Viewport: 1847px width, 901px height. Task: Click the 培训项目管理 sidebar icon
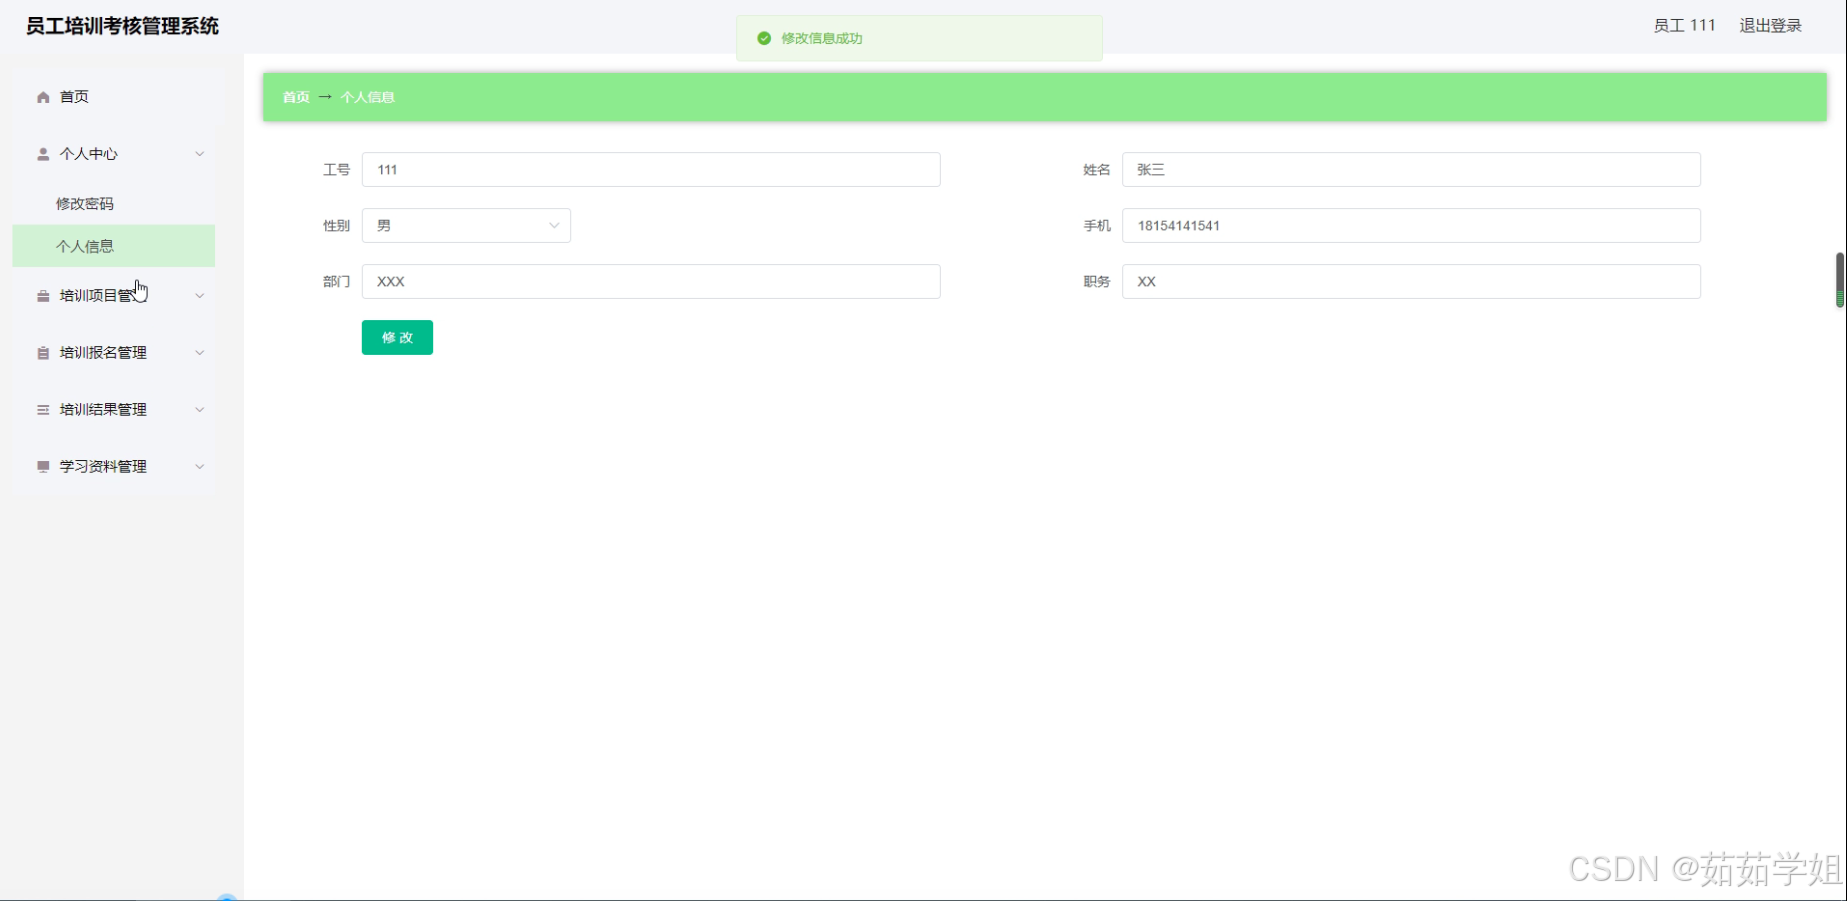pyautogui.click(x=42, y=295)
